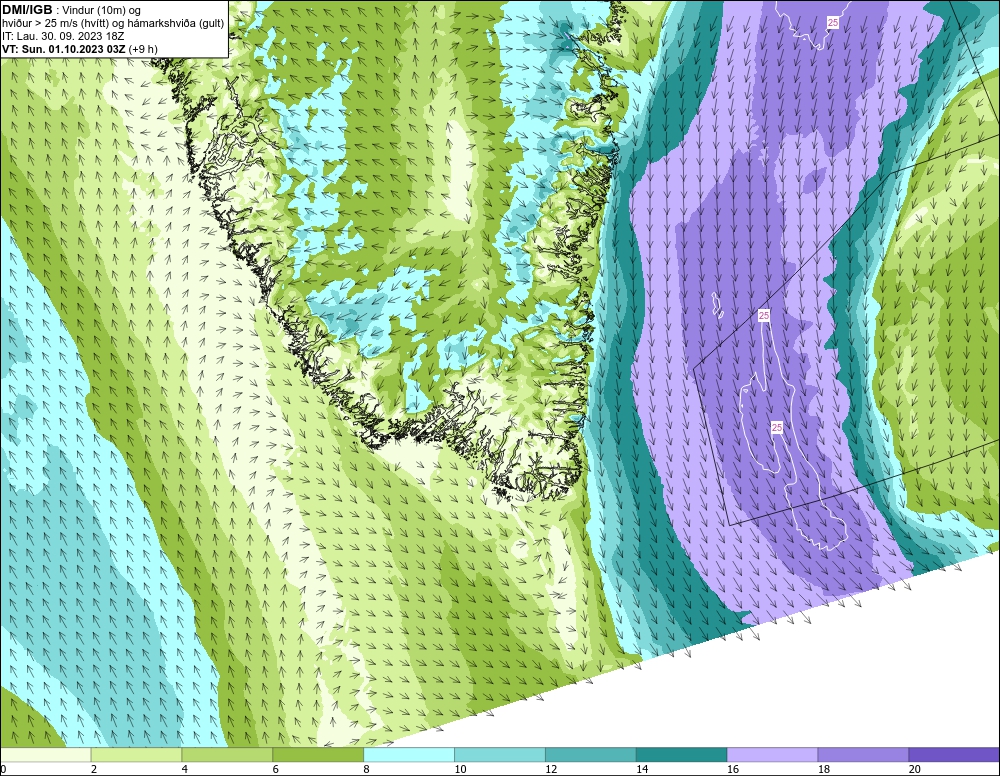The height and width of the screenshot is (776, 1000).
Task: Click the legend scale value '8'
Action: pyautogui.click(x=367, y=770)
